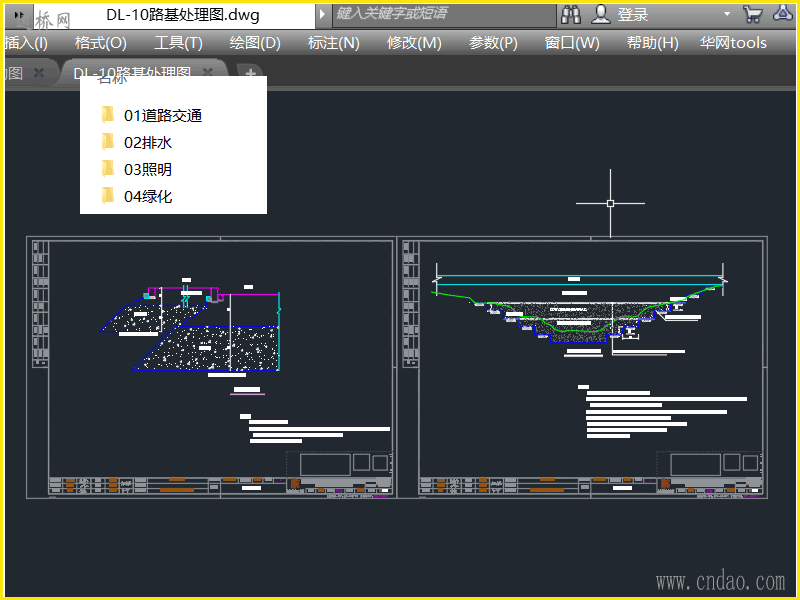The height and width of the screenshot is (600, 800).
Task: Open the 工具(T) menu
Action: [x=179, y=43]
